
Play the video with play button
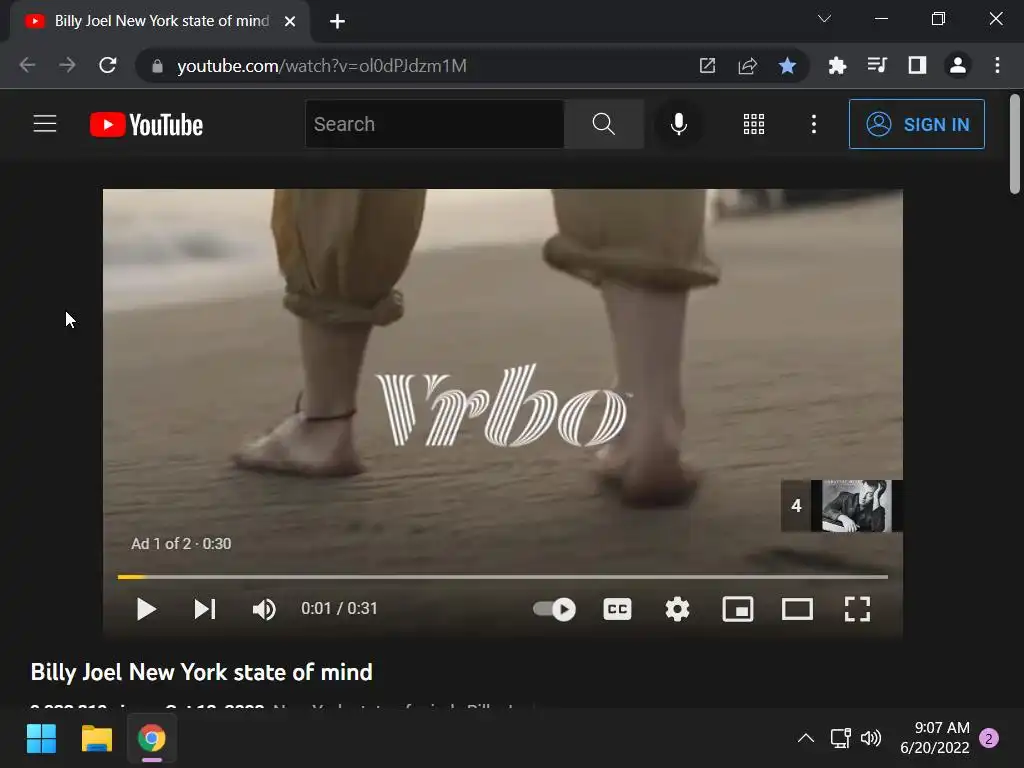tap(146, 609)
